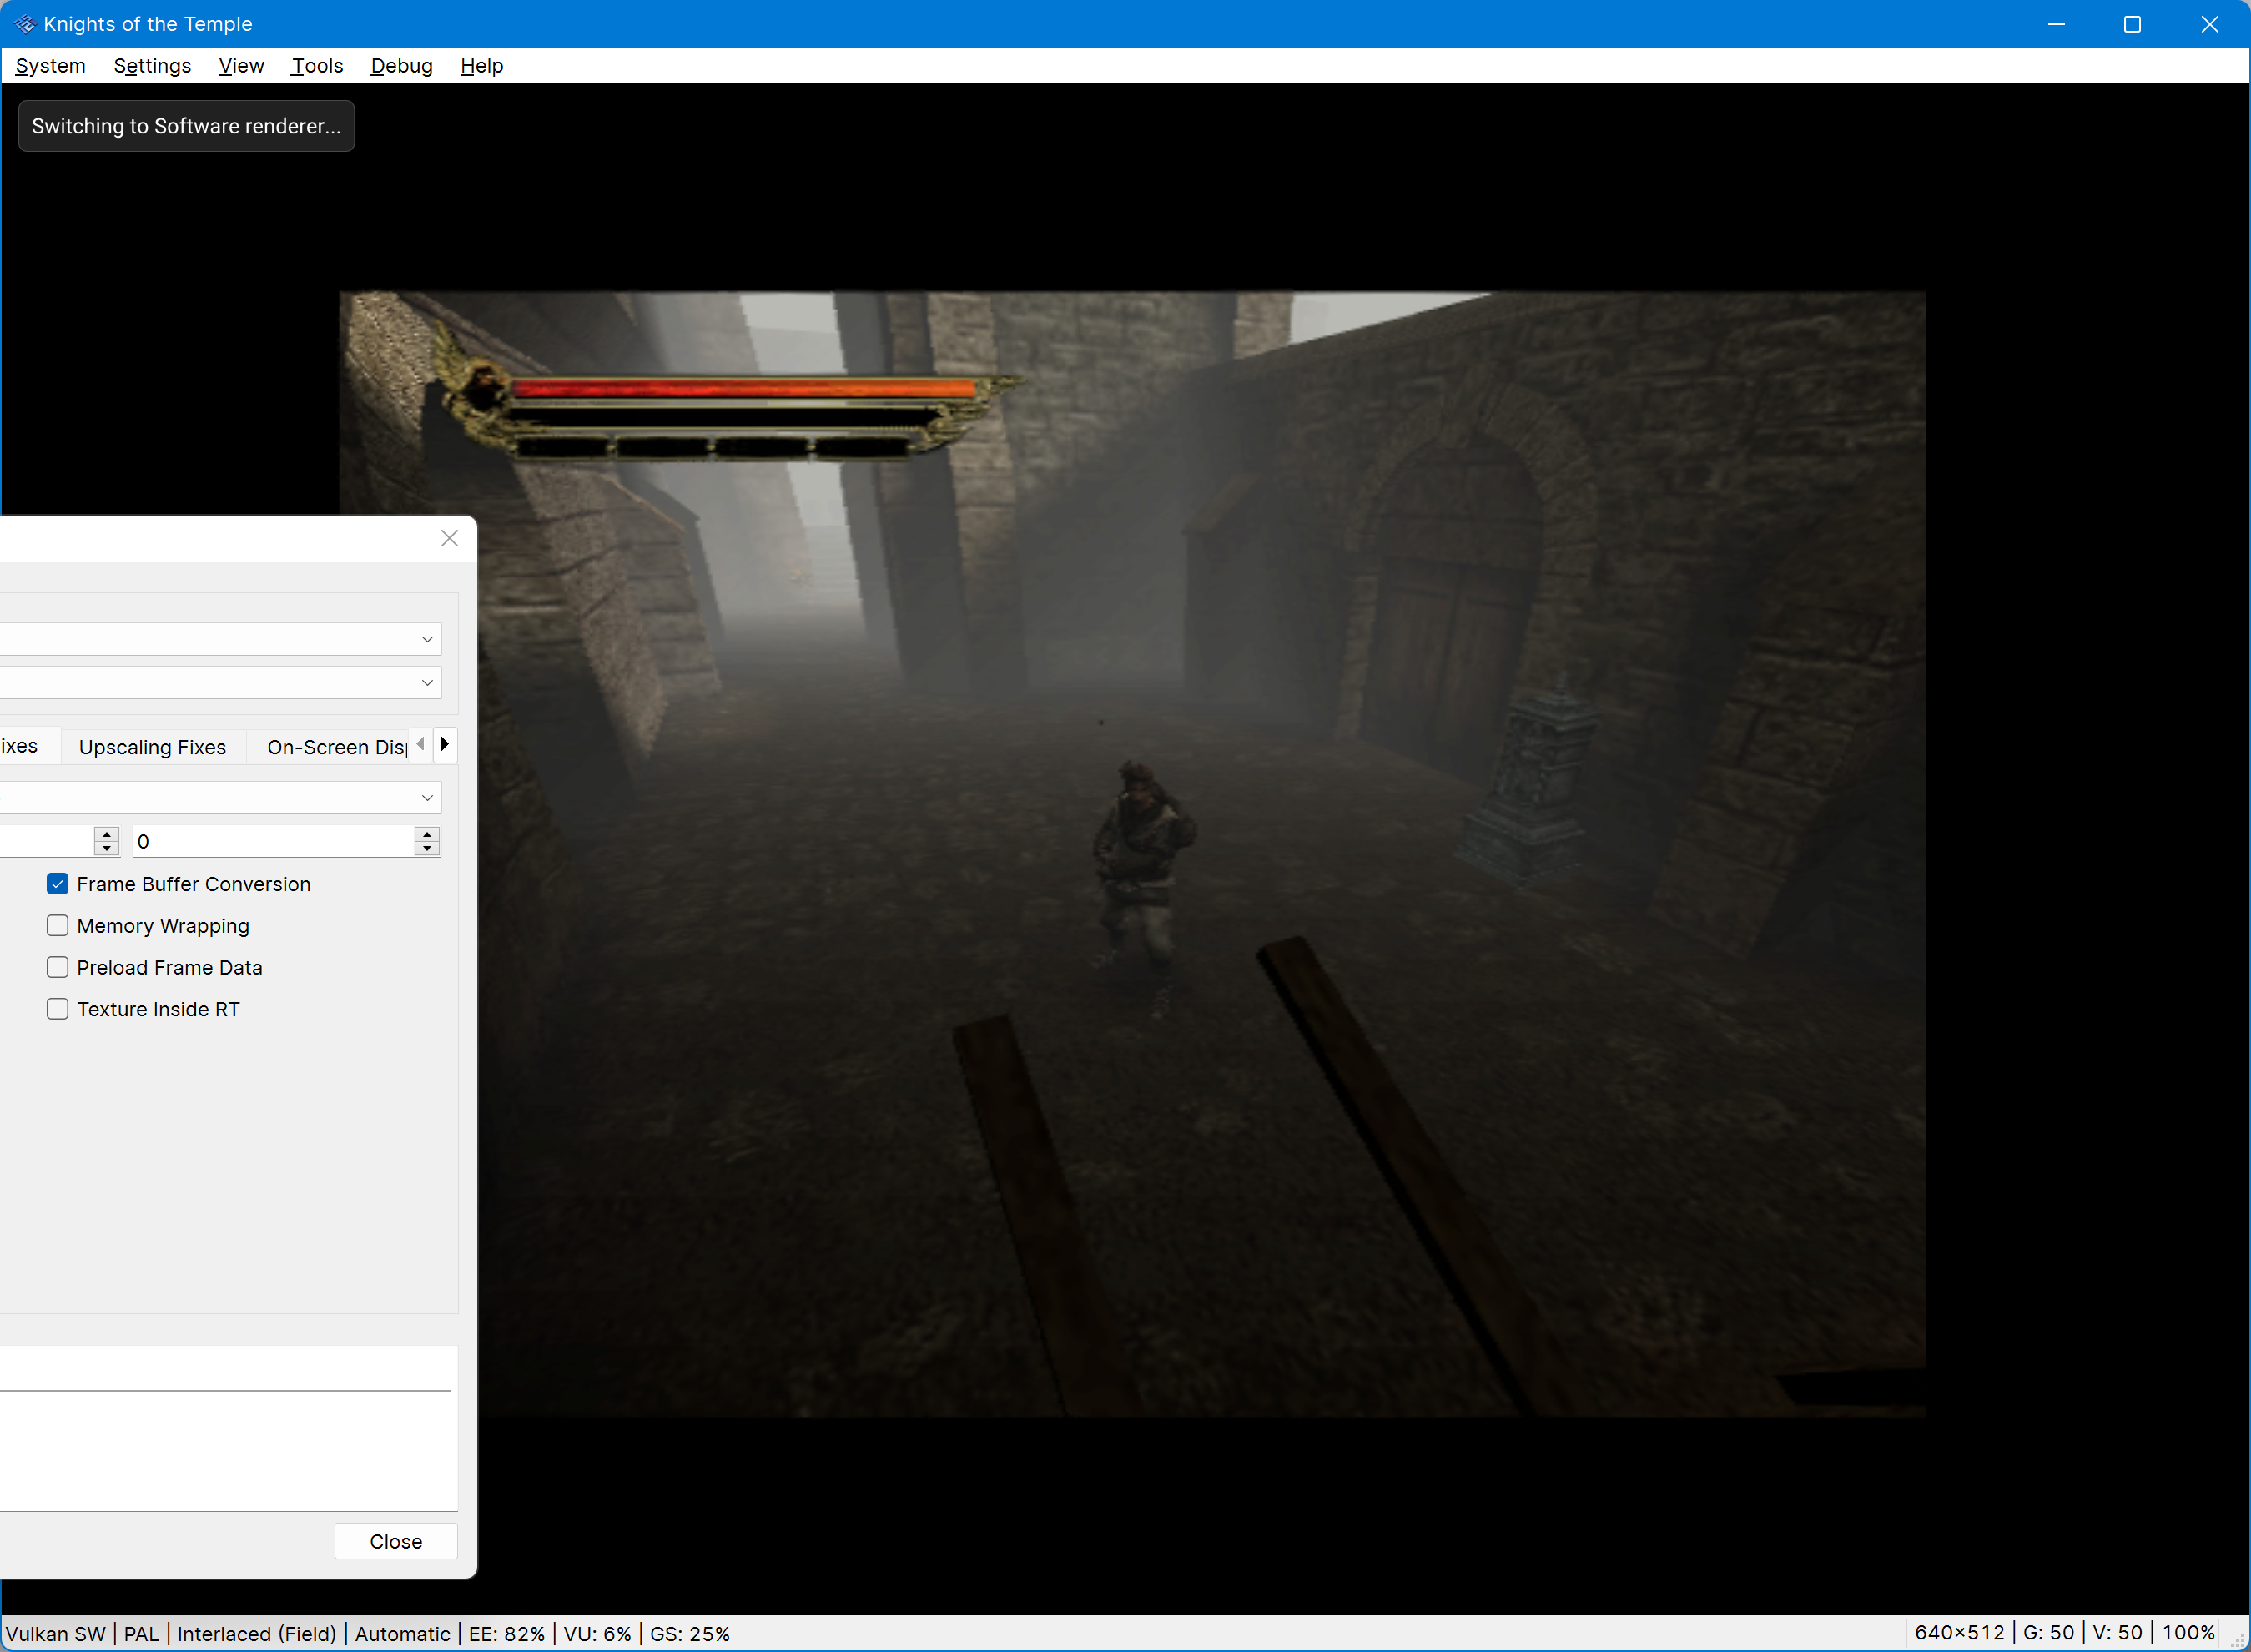Enable the Texture Inside RT option

coord(57,1008)
